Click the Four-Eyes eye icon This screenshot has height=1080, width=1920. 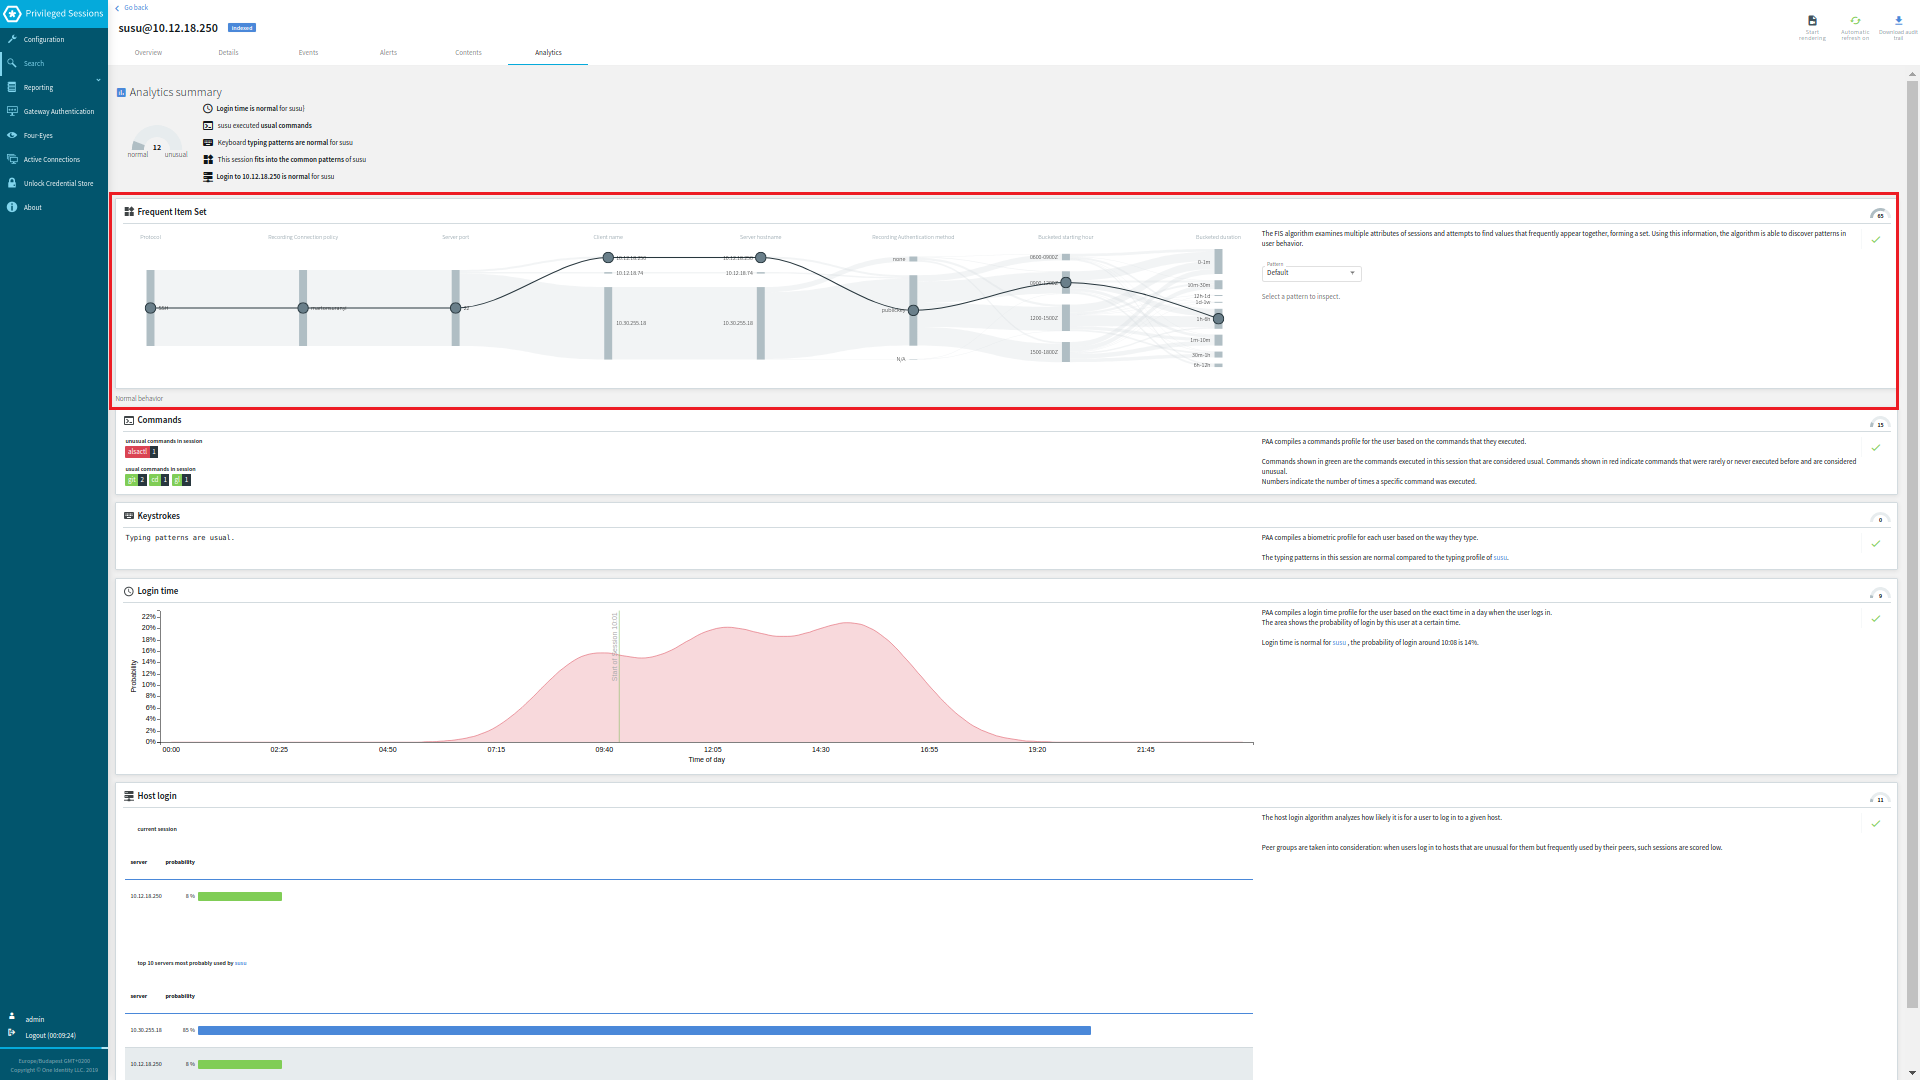(x=12, y=135)
